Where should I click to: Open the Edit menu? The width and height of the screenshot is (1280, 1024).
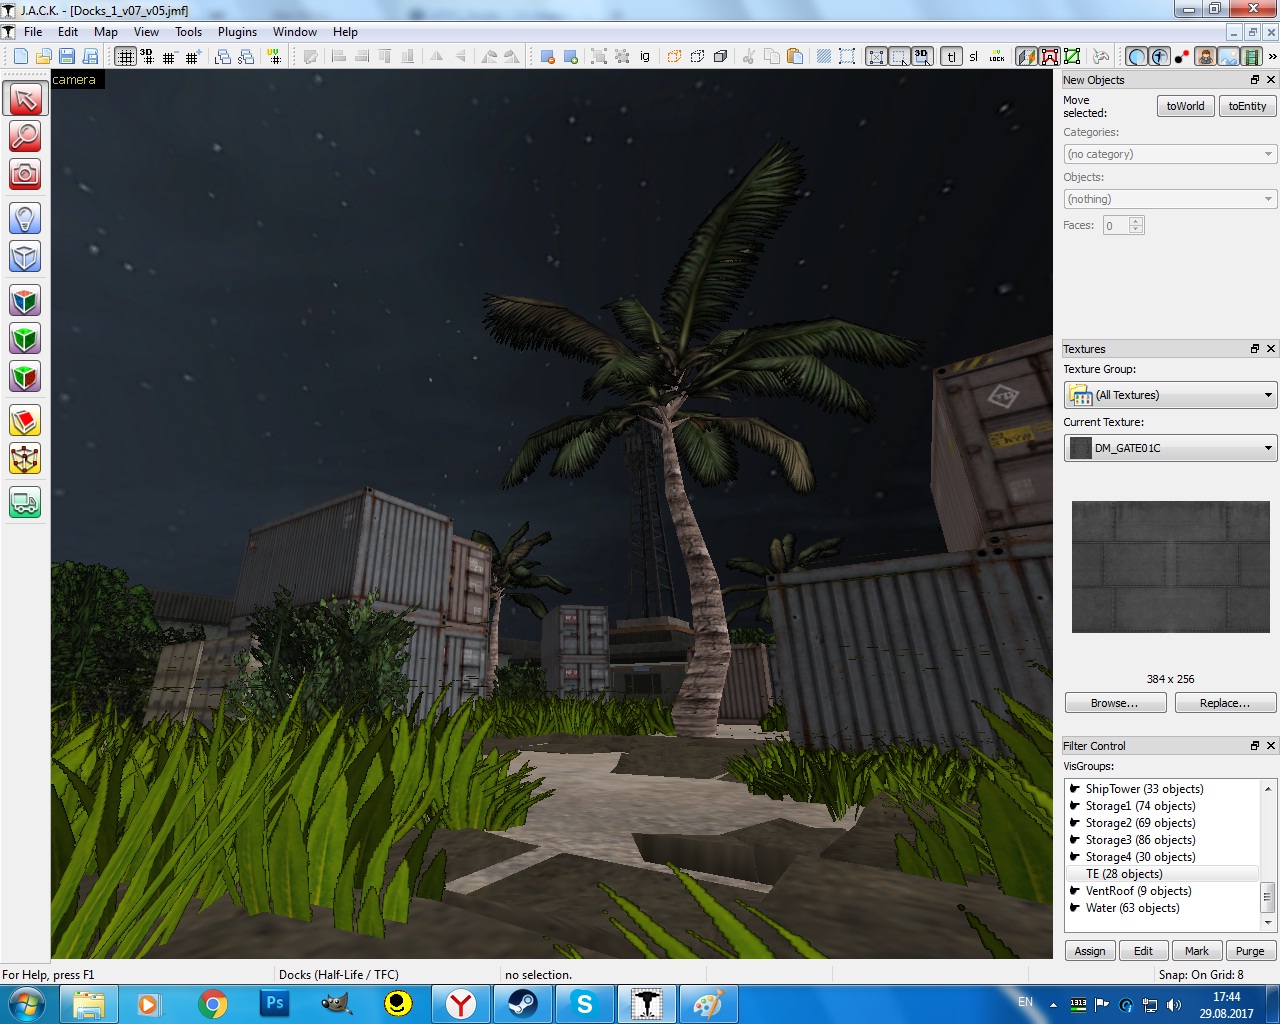coord(68,32)
